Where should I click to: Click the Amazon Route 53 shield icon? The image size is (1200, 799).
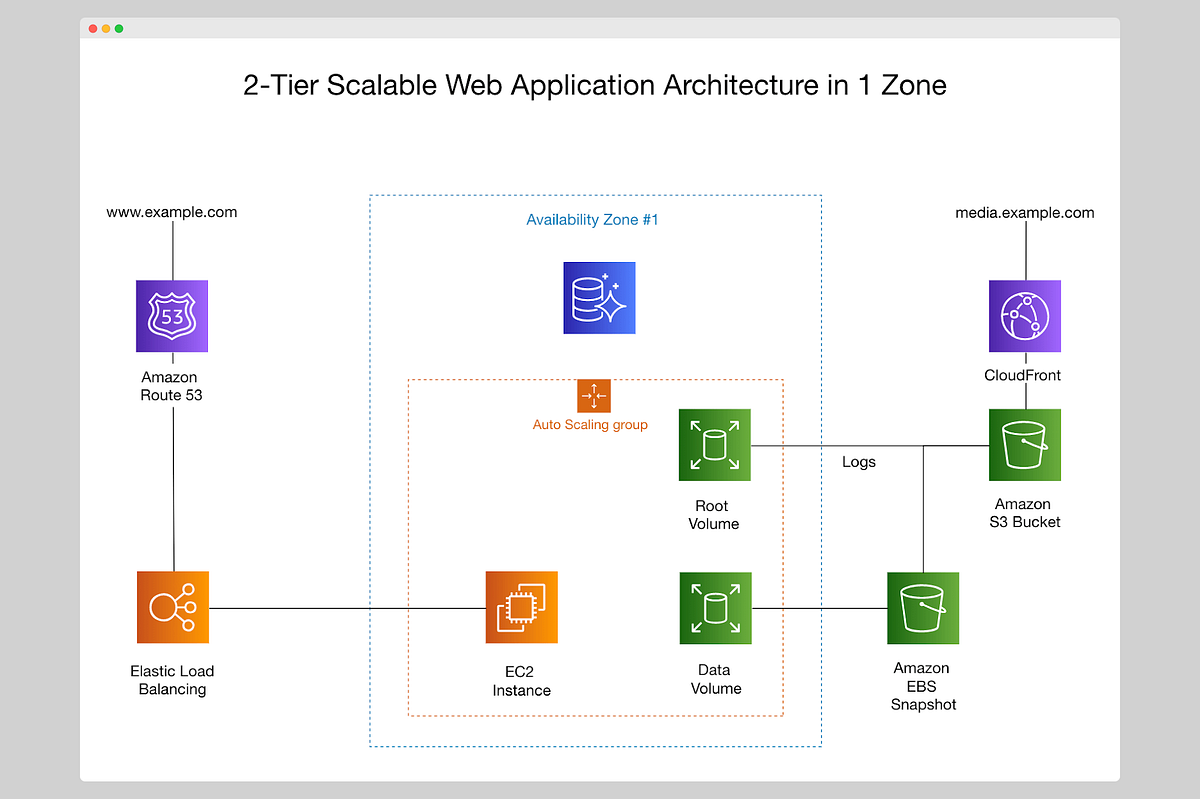172,316
